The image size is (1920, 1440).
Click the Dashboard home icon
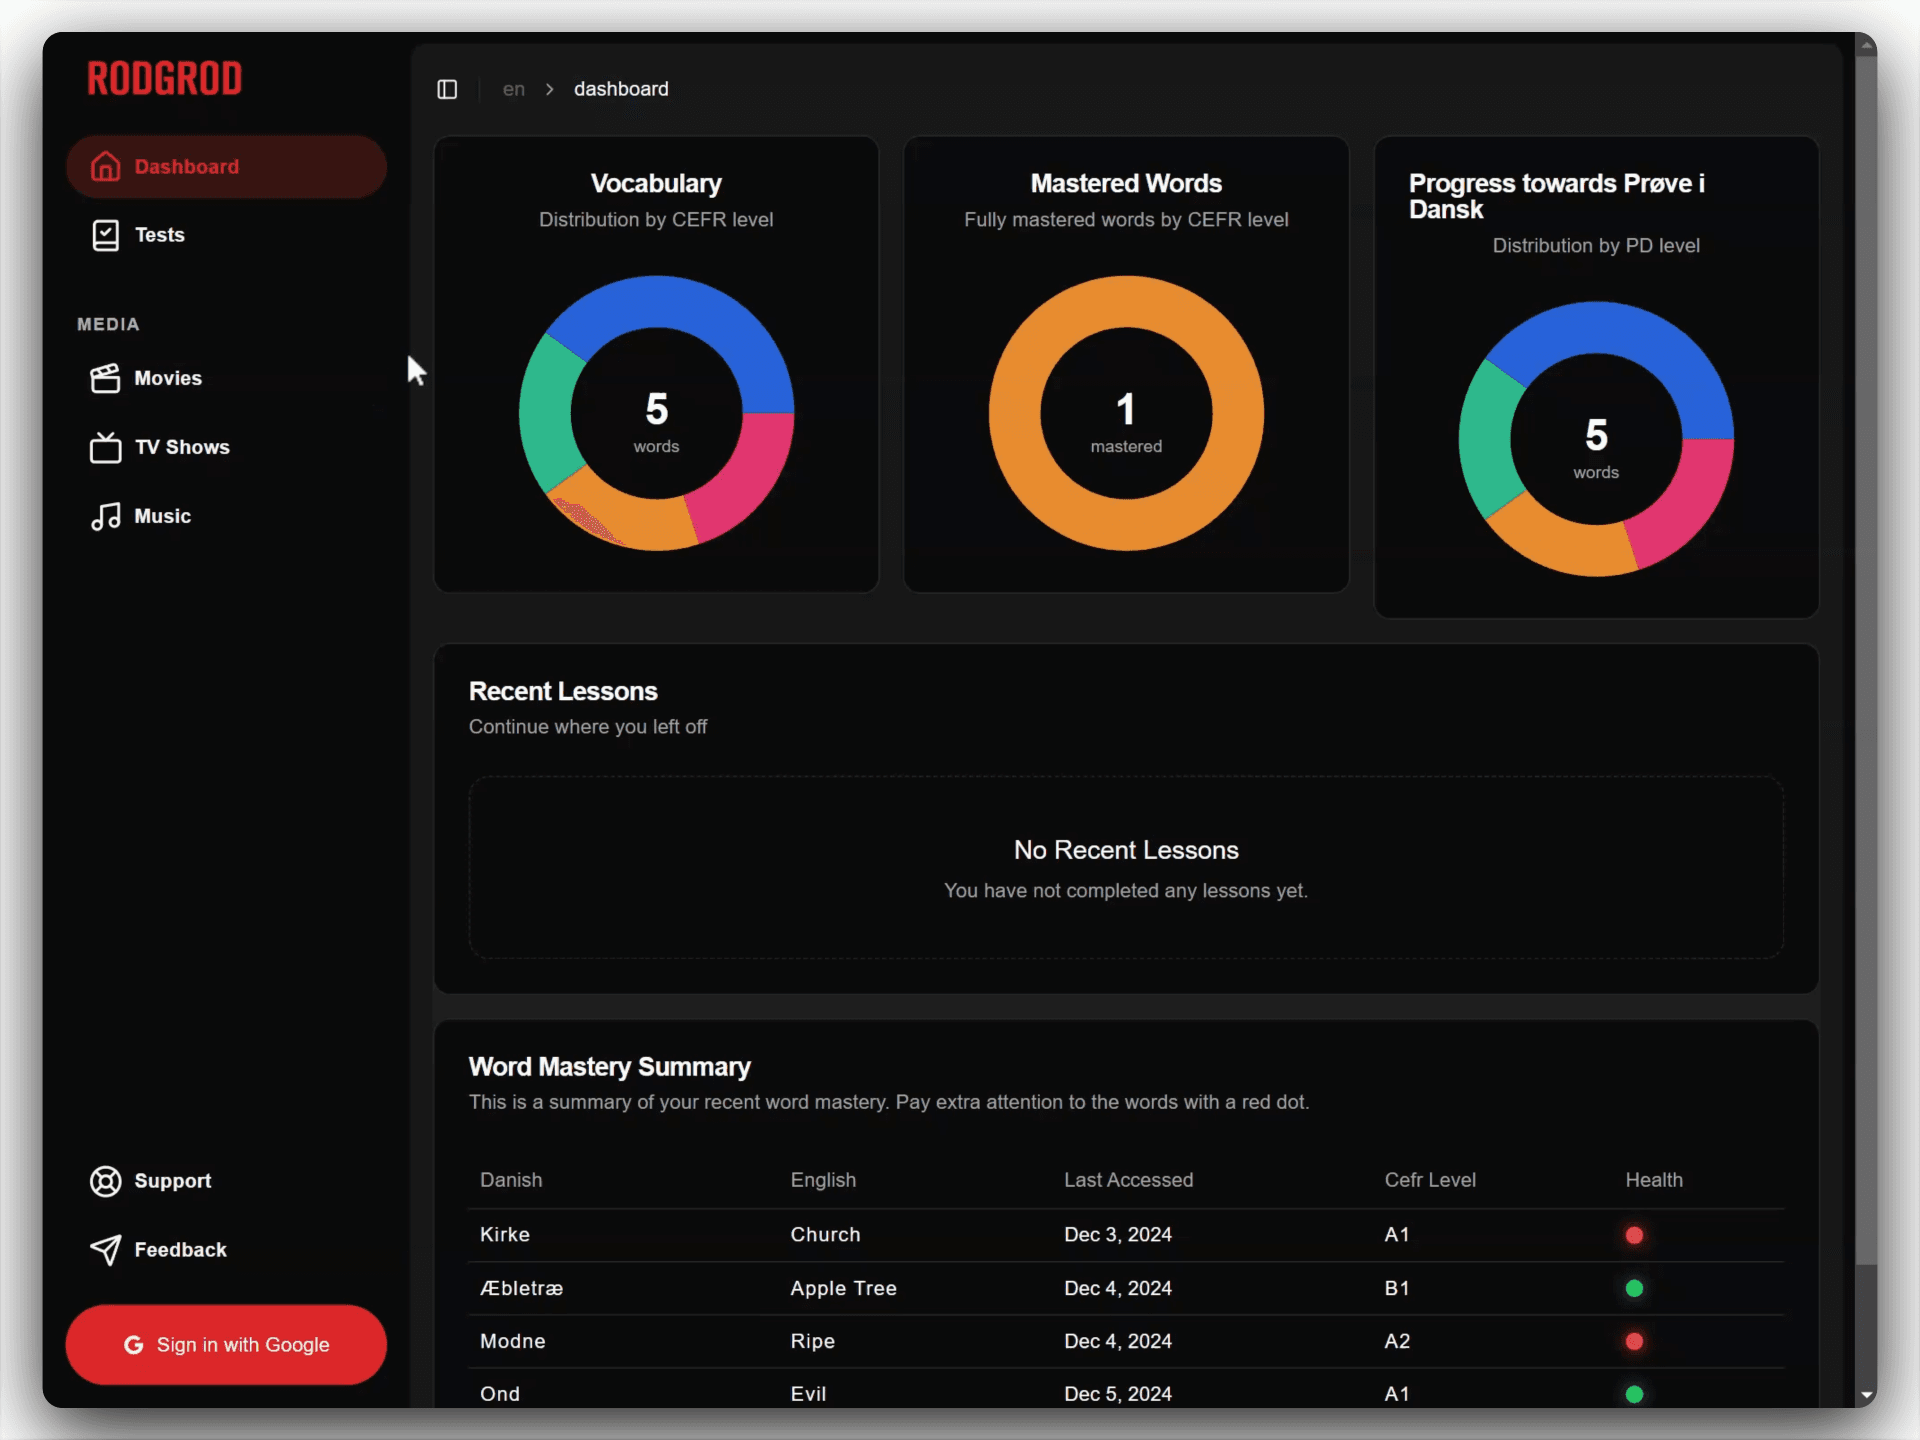coord(105,166)
